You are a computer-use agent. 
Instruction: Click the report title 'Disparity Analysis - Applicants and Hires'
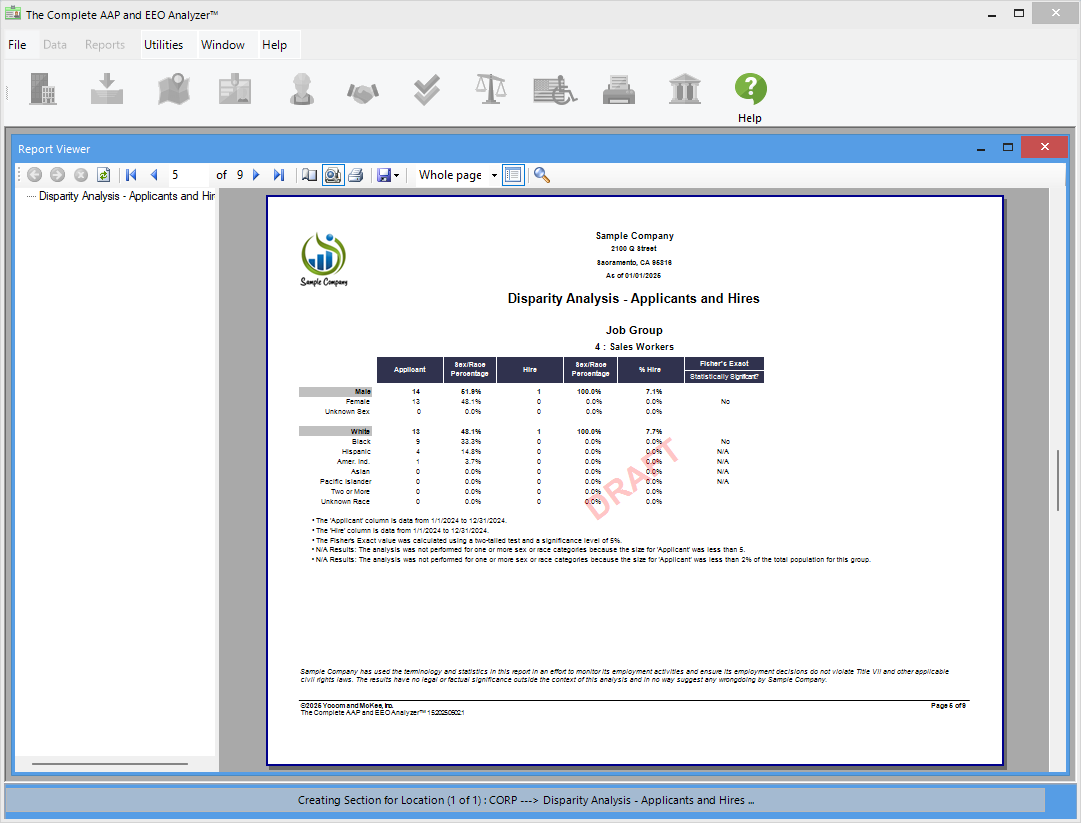634,298
